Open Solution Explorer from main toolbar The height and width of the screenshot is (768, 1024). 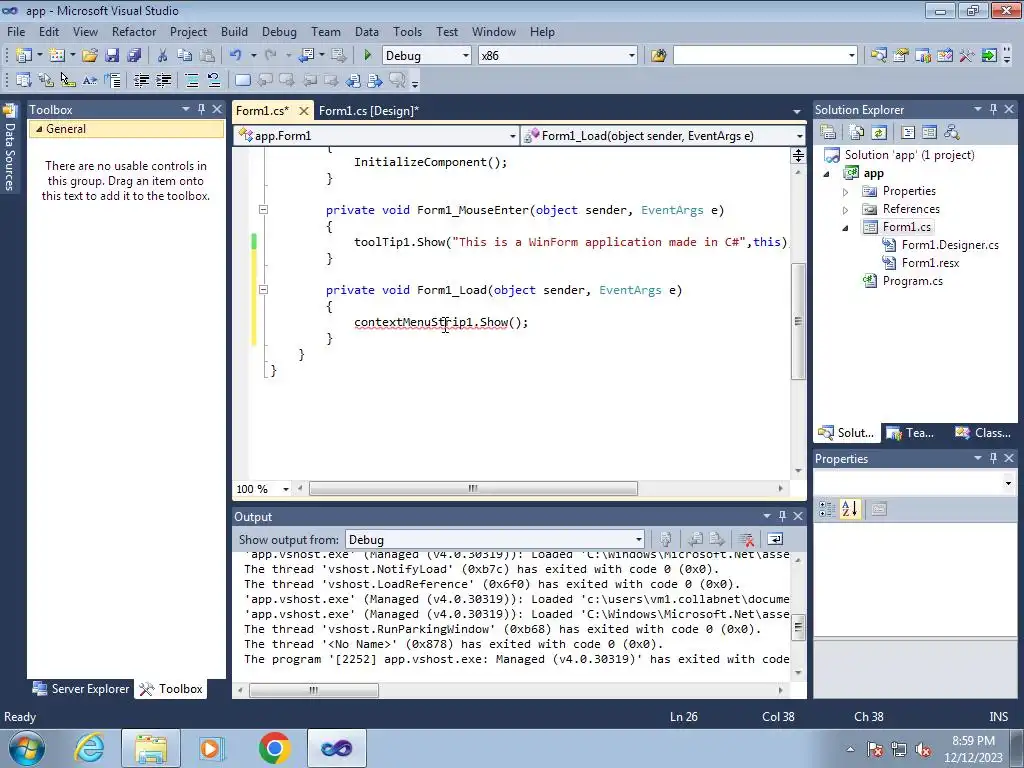(x=878, y=56)
